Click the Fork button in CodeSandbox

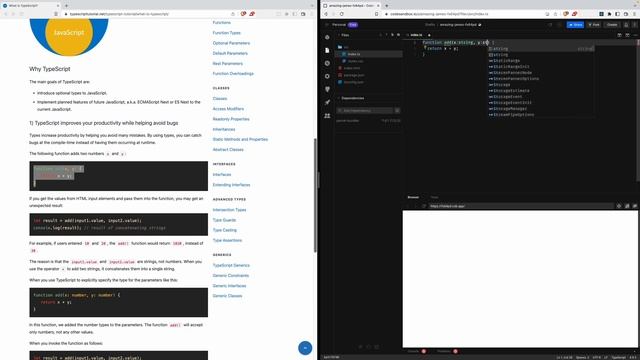click(x=594, y=25)
